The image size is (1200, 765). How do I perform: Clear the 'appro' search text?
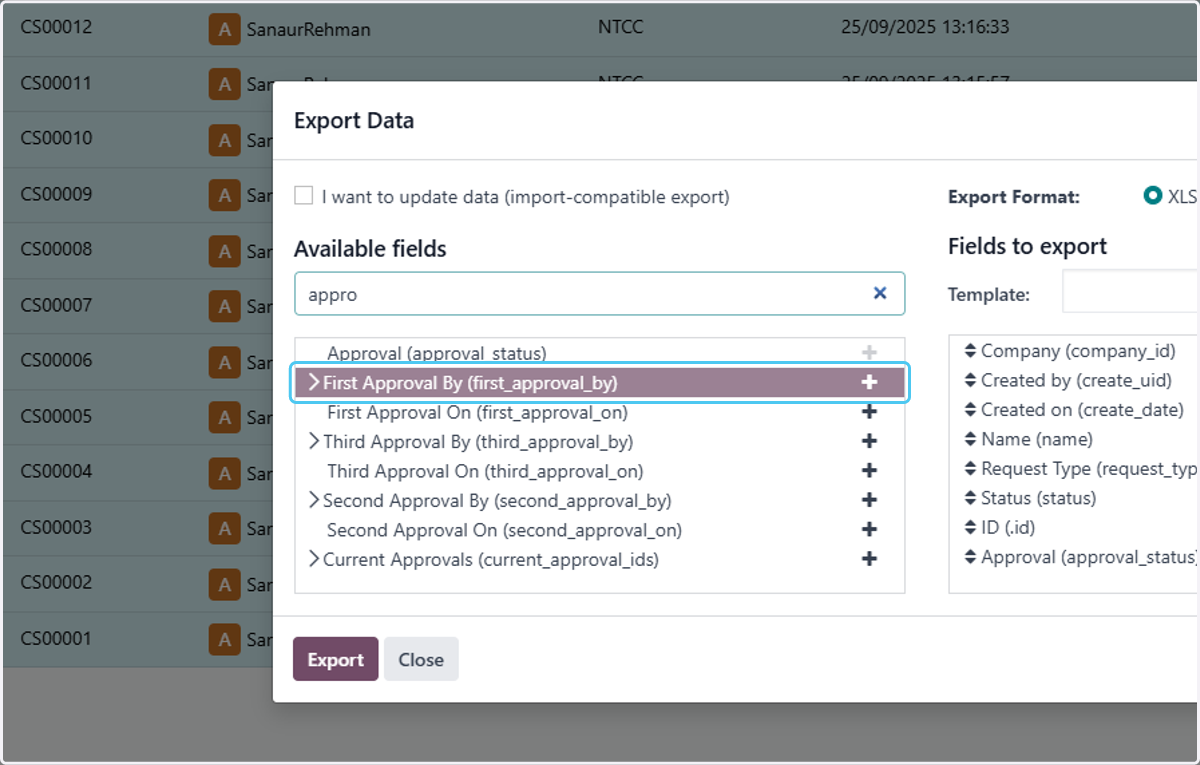click(x=880, y=293)
